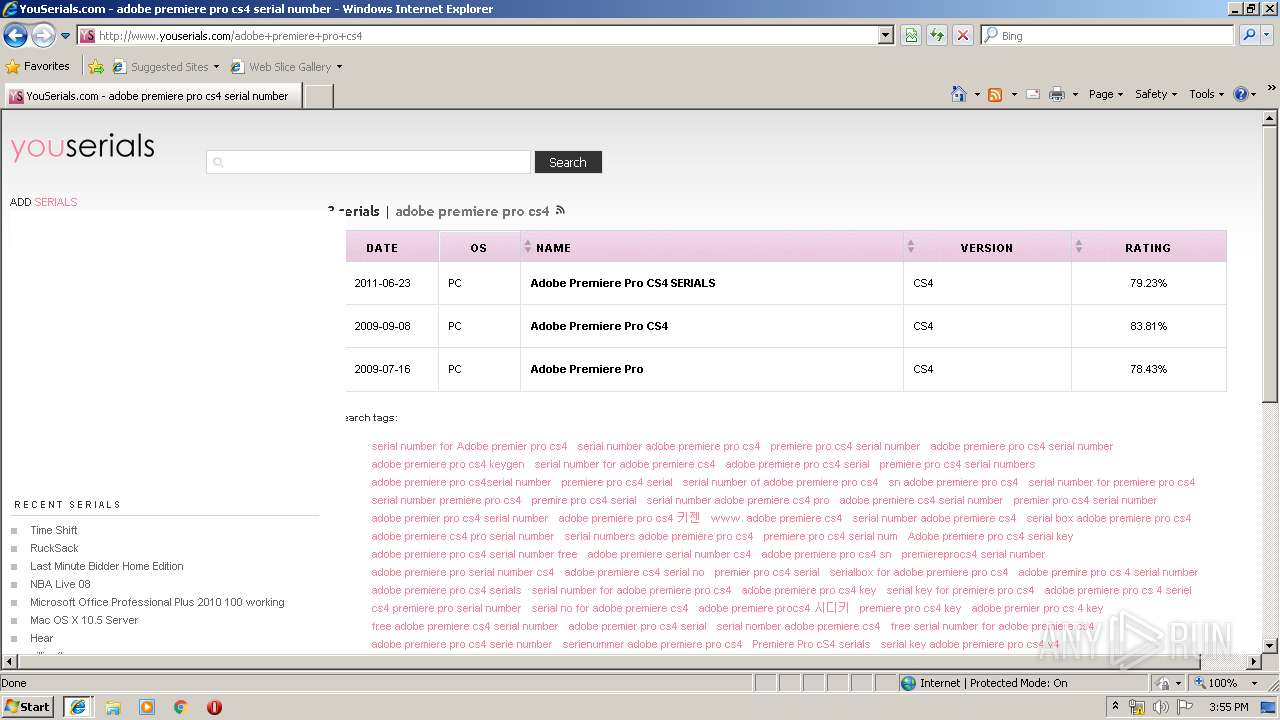Image resolution: width=1280 pixels, height=720 pixels.
Task: Open search provider dropdown next to Bing
Action: pos(1268,35)
